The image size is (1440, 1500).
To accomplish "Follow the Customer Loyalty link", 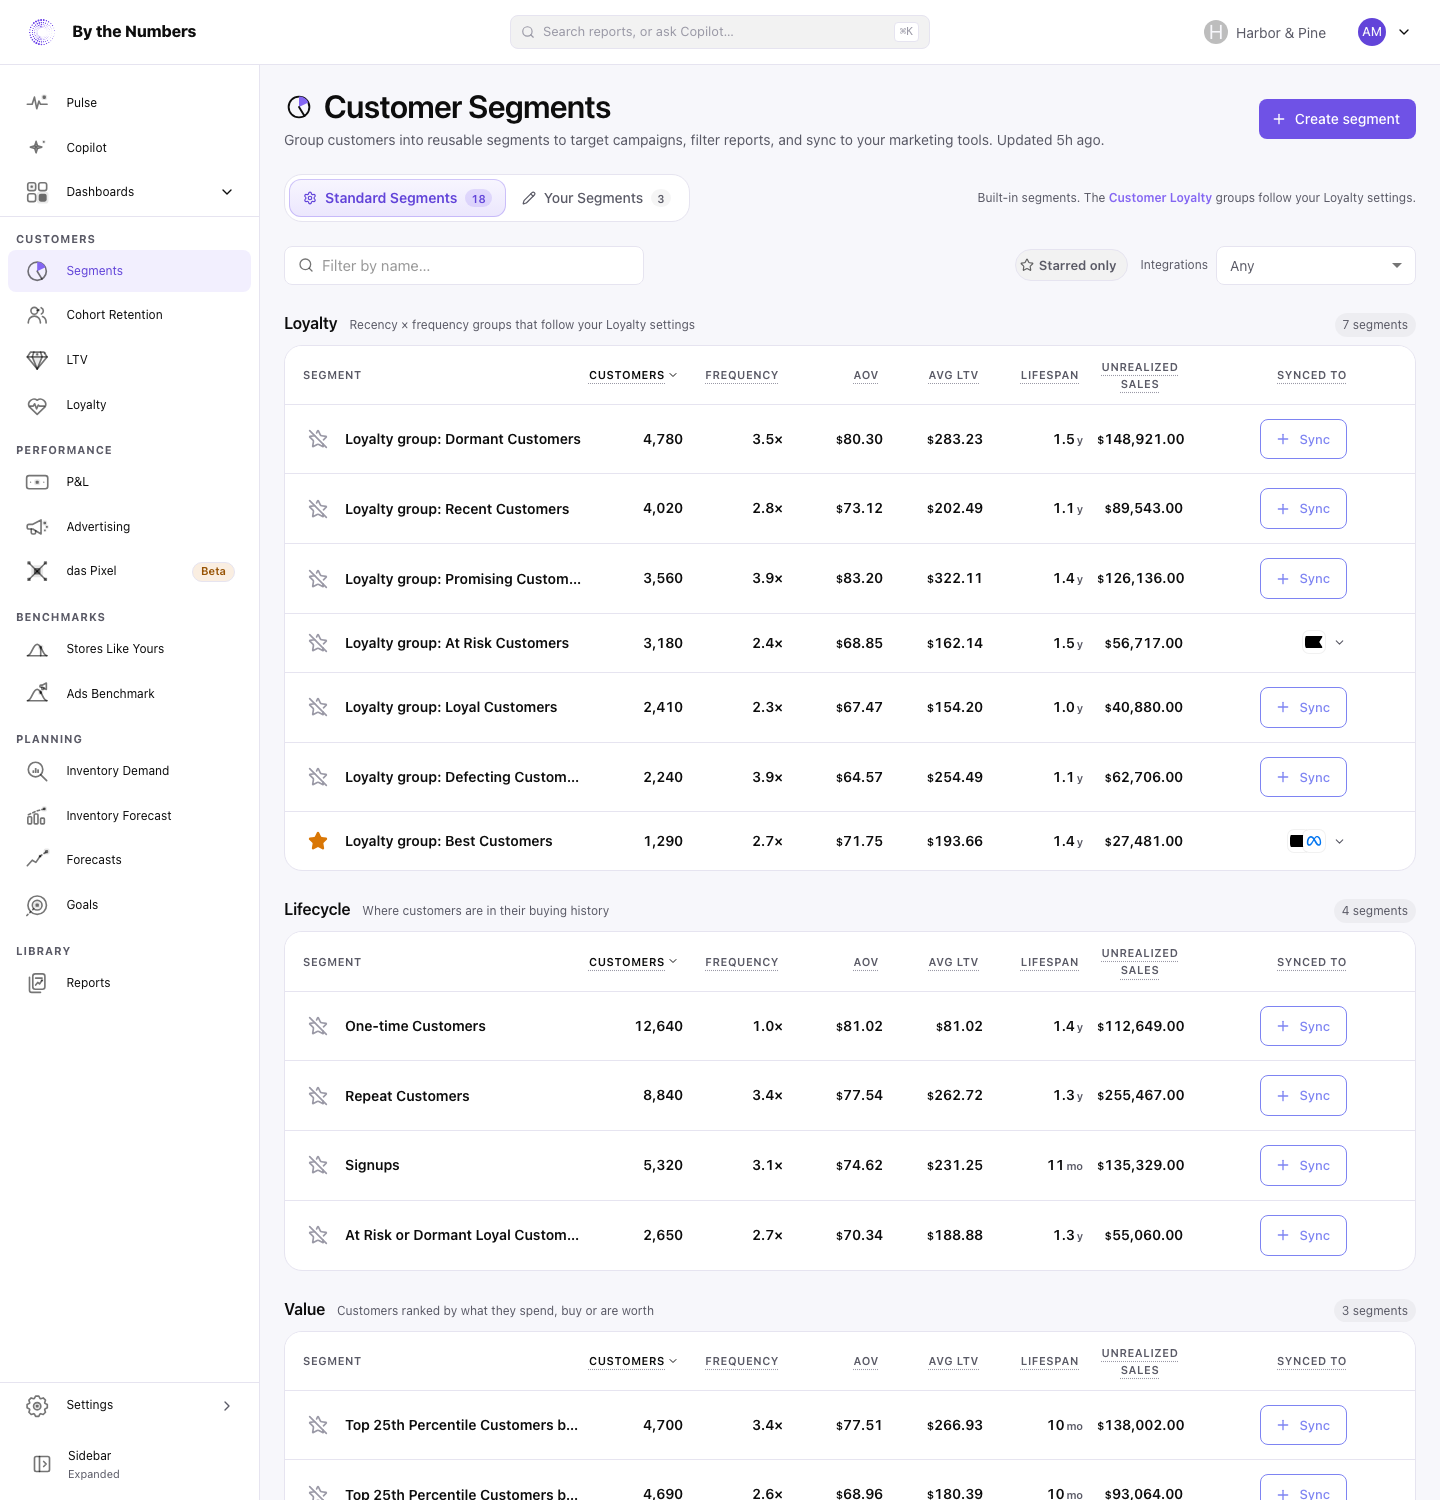I will (1160, 198).
